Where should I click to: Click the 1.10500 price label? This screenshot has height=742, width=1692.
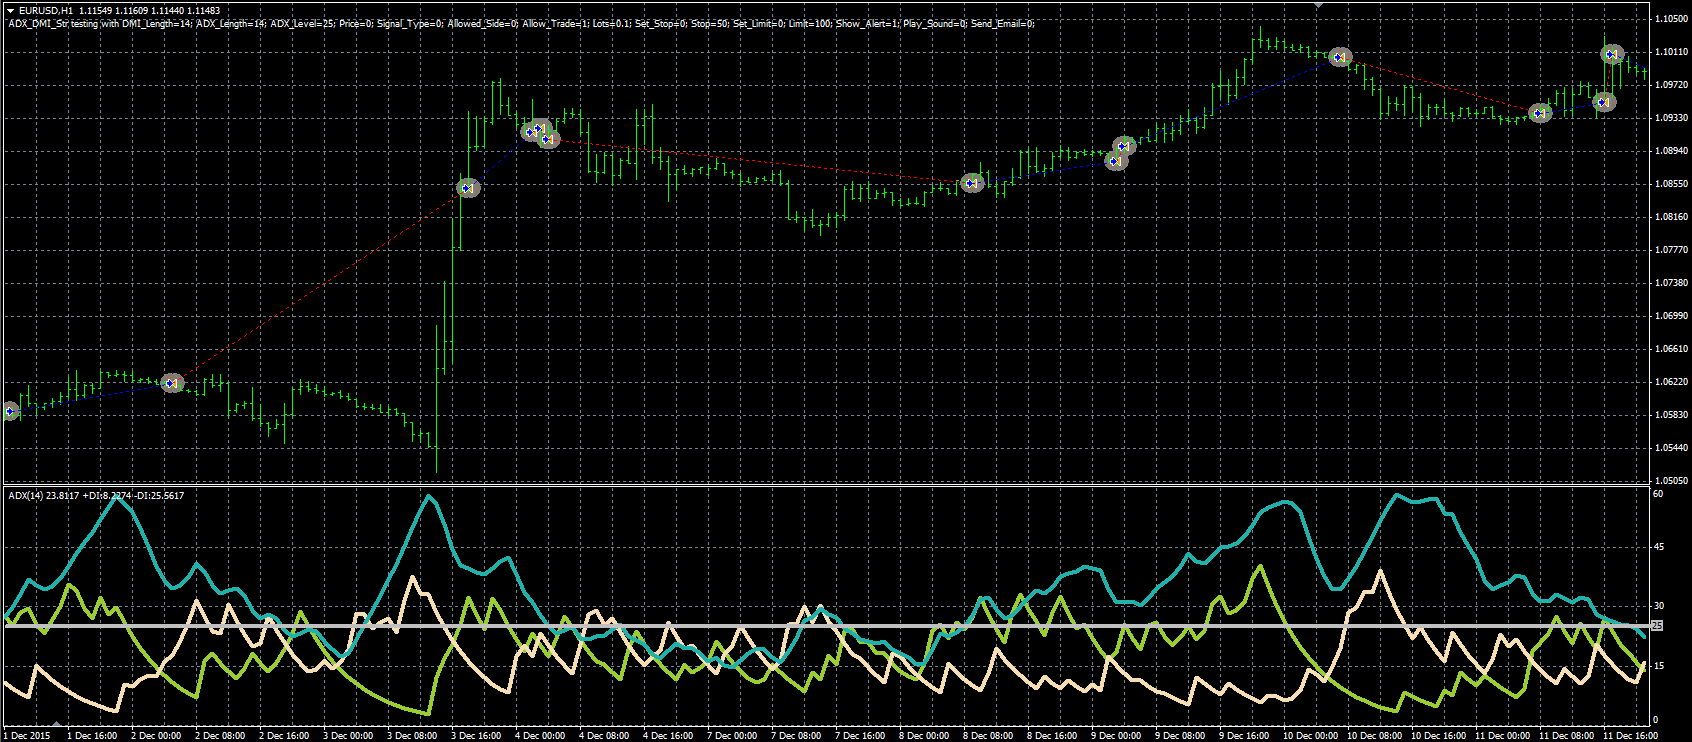(x=1671, y=19)
